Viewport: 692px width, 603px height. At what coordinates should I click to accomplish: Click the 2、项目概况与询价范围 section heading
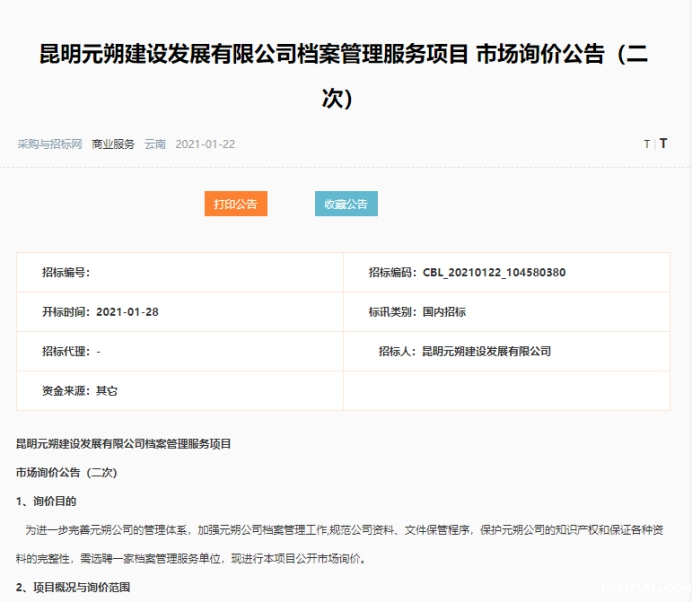point(73,587)
